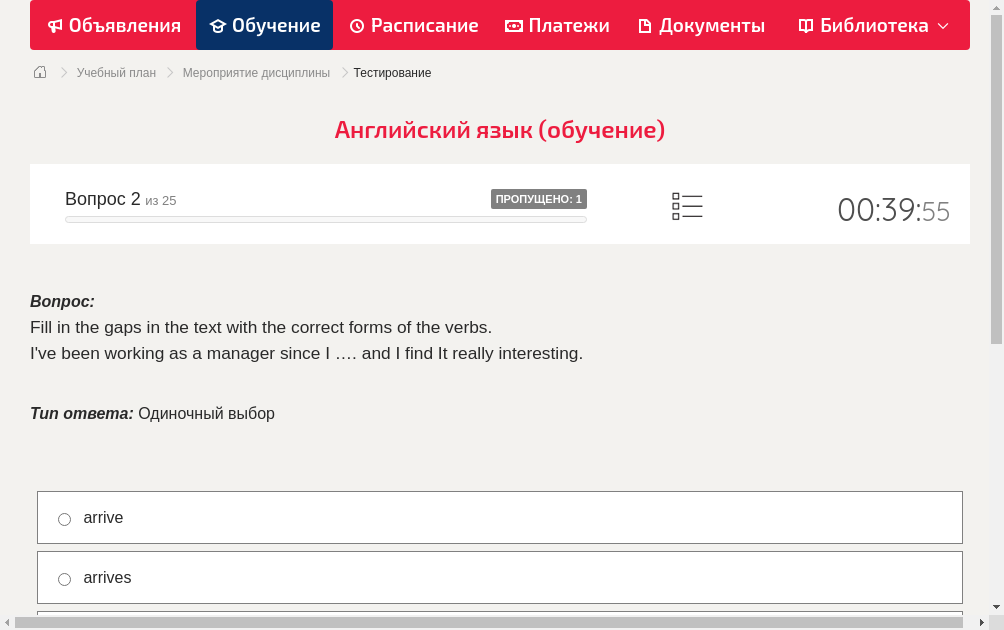Click the money icon beside Платежи
The height and width of the screenshot is (630, 1004).
[514, 26]
